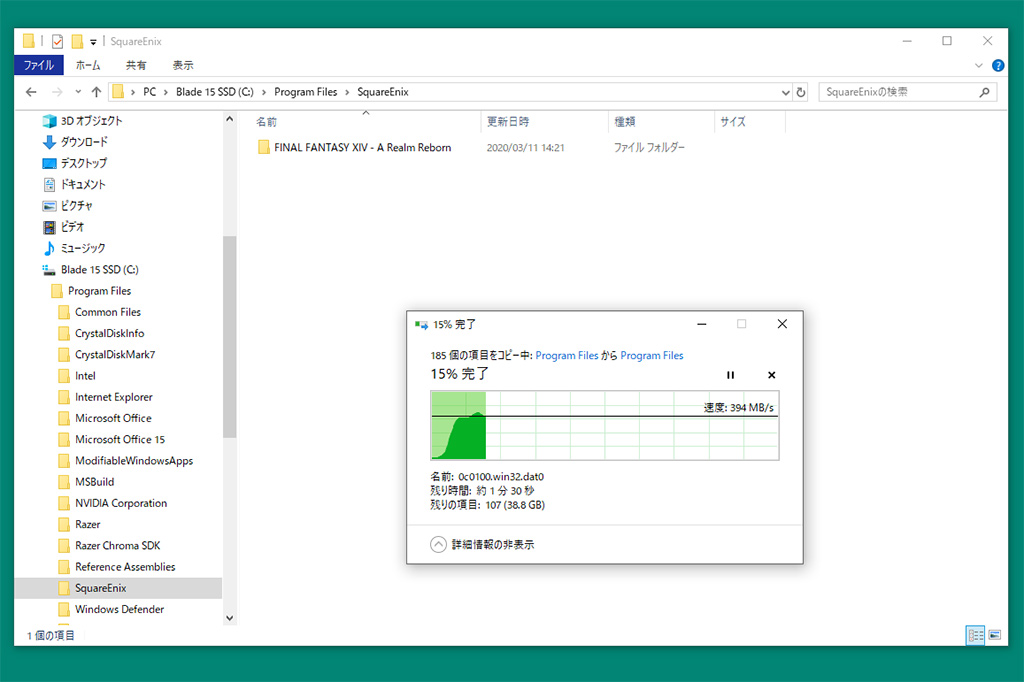The height and width of the screenshot is (682, 1024).
Task: Switch to the 共有 ribbon tab
Action: [x=136, y=65]
